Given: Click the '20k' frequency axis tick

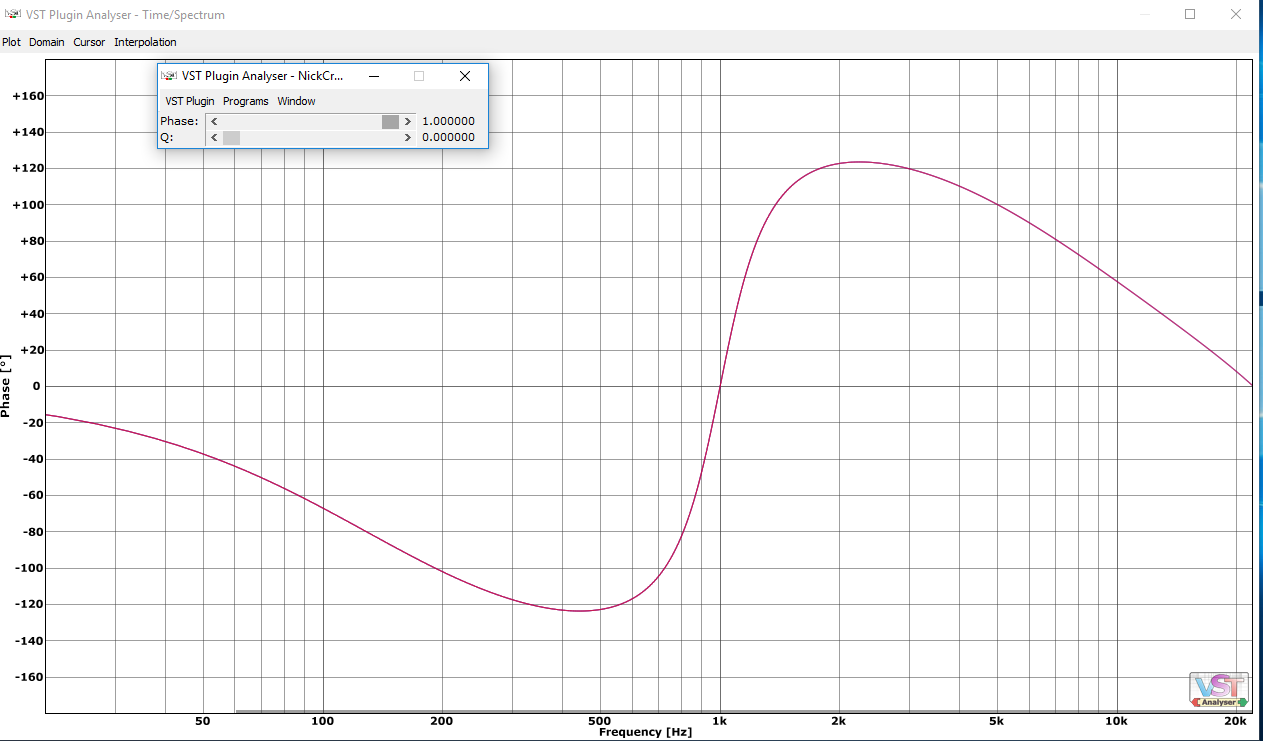Looking at the screenshot, I should click(x=1236, y=721).
